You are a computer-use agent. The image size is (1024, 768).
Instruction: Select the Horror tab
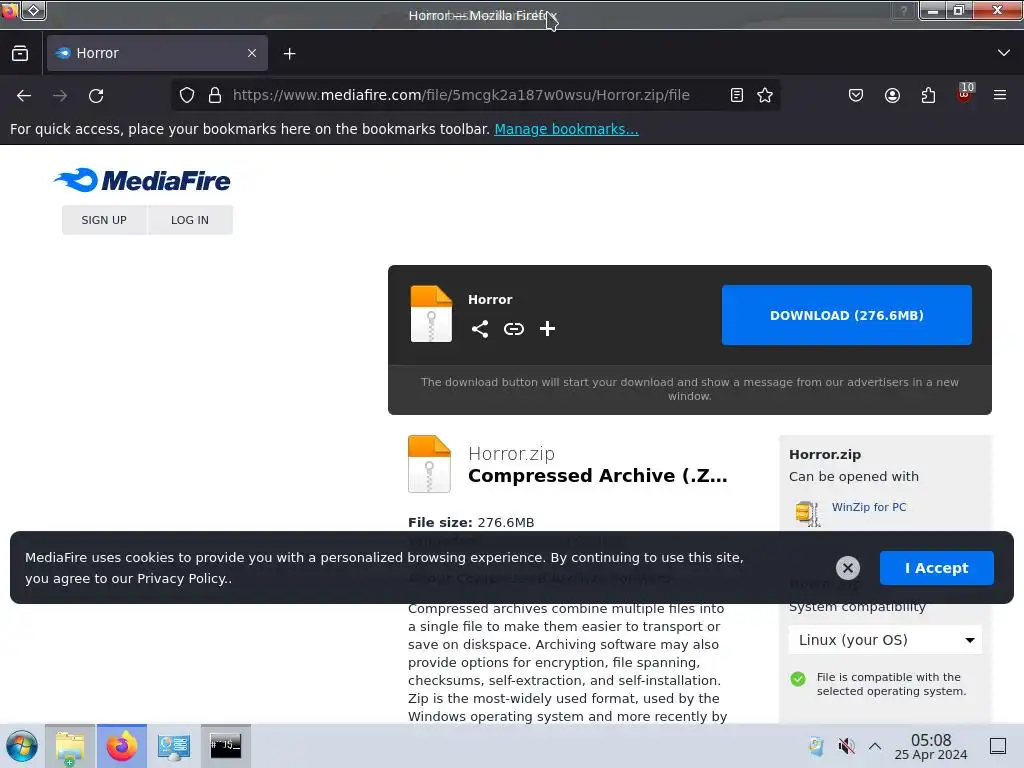click(157, 53)
